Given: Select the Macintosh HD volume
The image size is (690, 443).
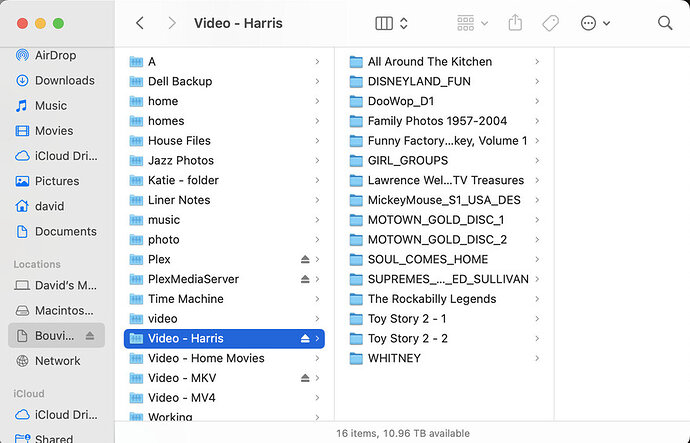Looking at the screenshot, I should (56, 311).
